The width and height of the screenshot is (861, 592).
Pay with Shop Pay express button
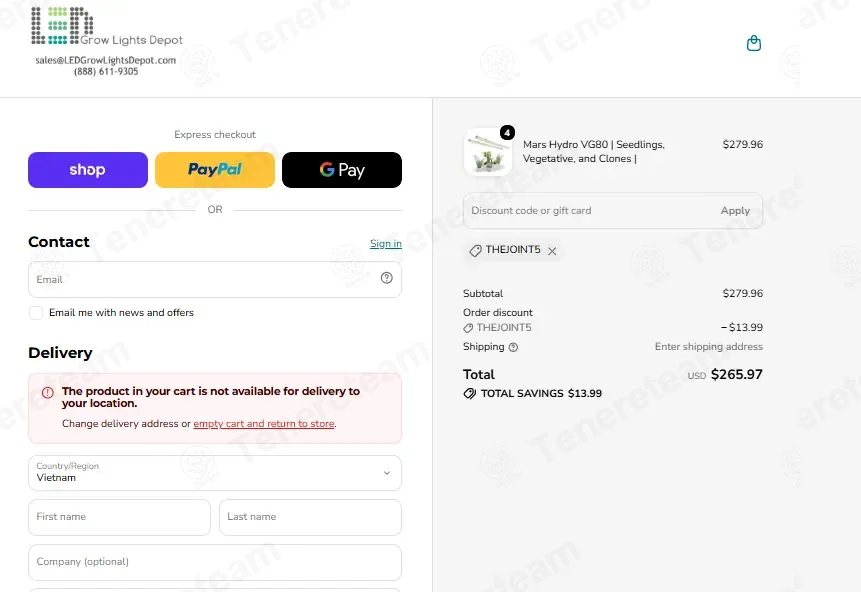(88, 170)
